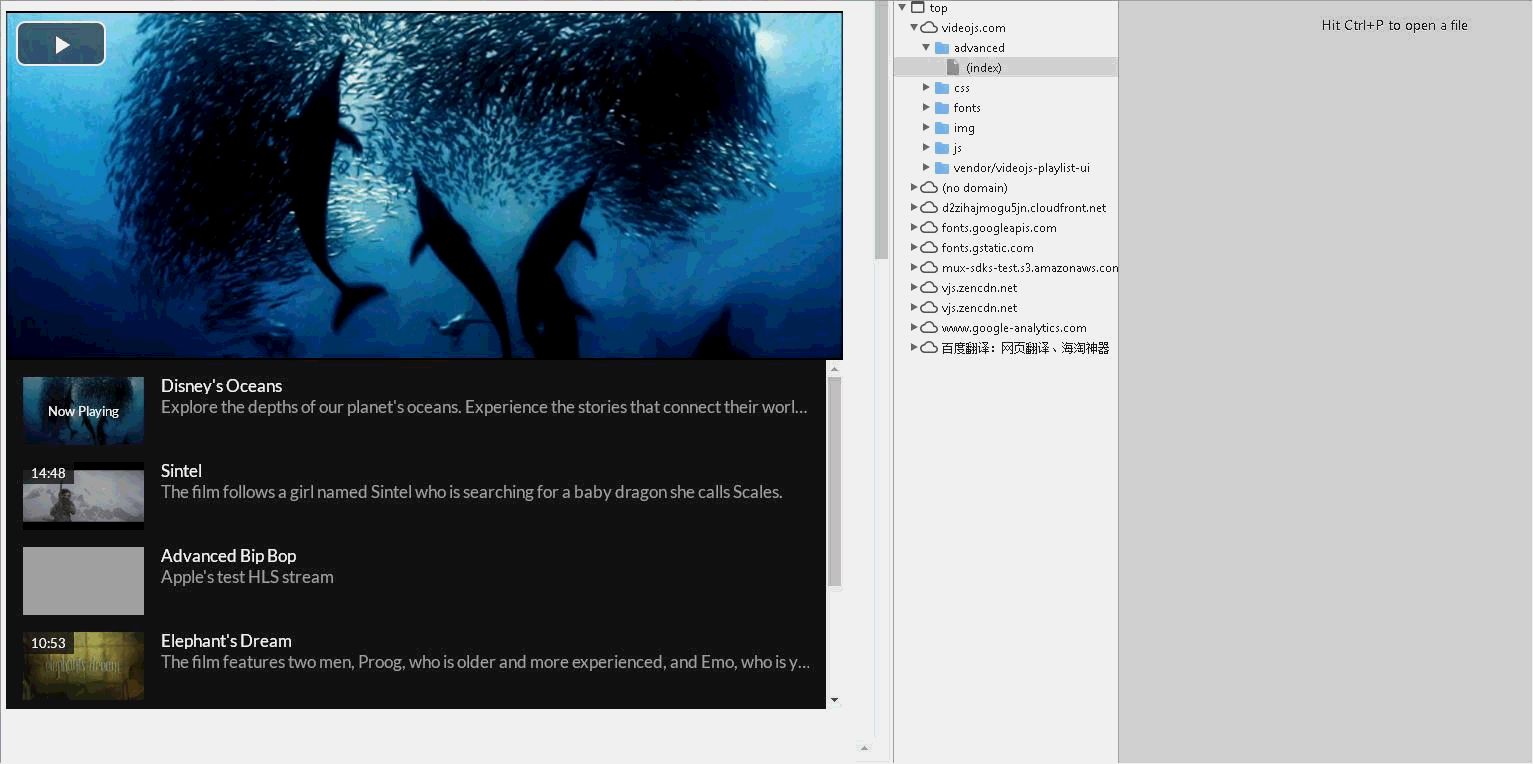Click the Sintel playlist title

click(181, 471)
